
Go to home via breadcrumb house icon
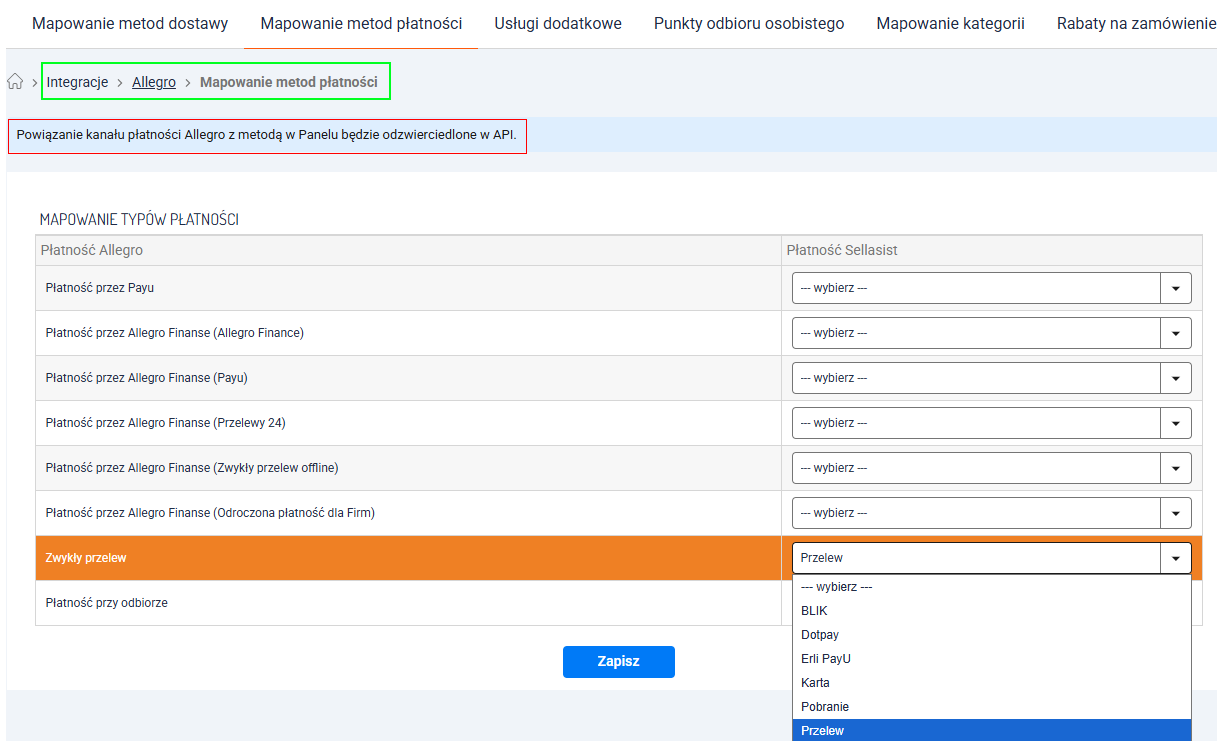[x=15, y=82]
